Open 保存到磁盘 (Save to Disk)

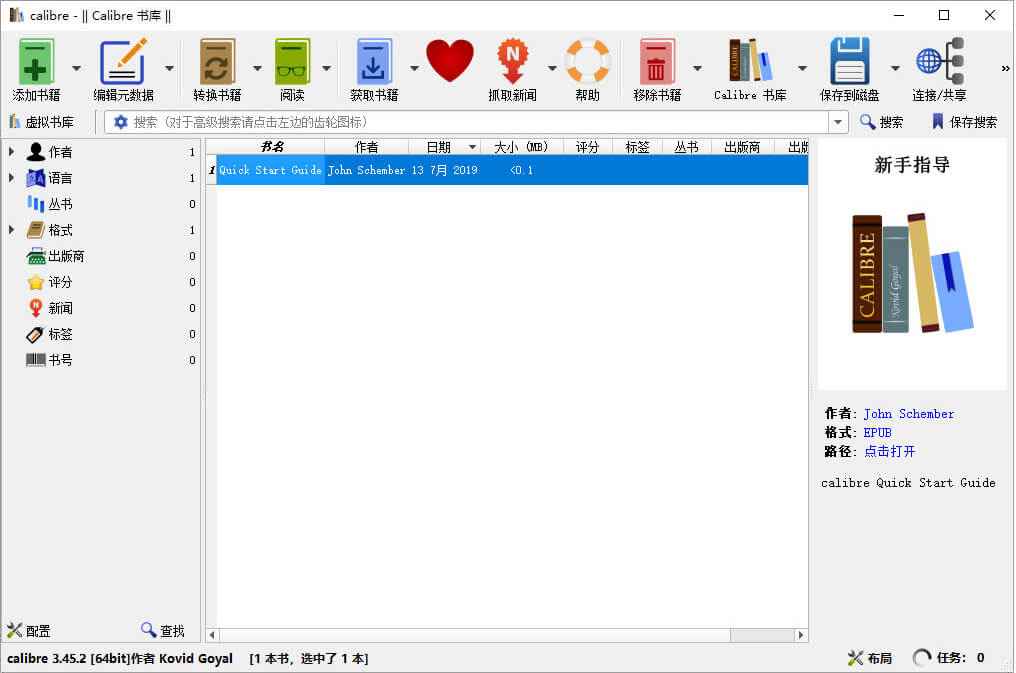pyautogui.click(x=851, y=62)
